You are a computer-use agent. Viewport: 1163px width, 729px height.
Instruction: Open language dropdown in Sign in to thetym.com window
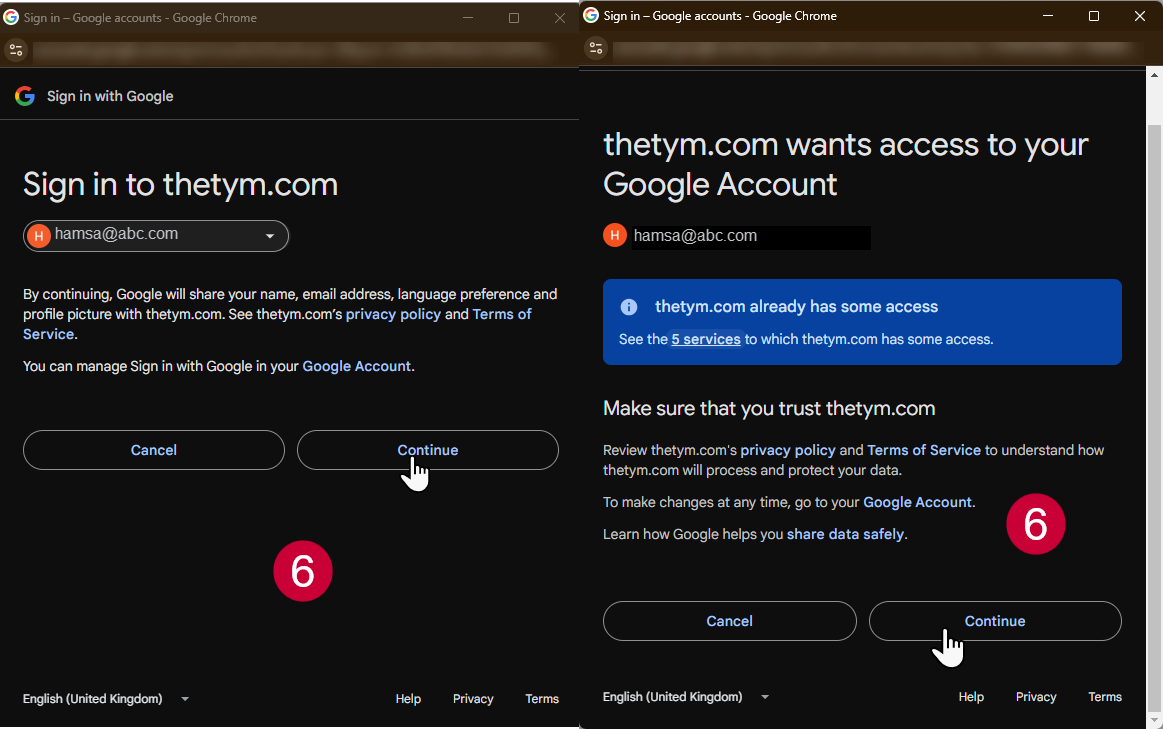click(106, 699)
